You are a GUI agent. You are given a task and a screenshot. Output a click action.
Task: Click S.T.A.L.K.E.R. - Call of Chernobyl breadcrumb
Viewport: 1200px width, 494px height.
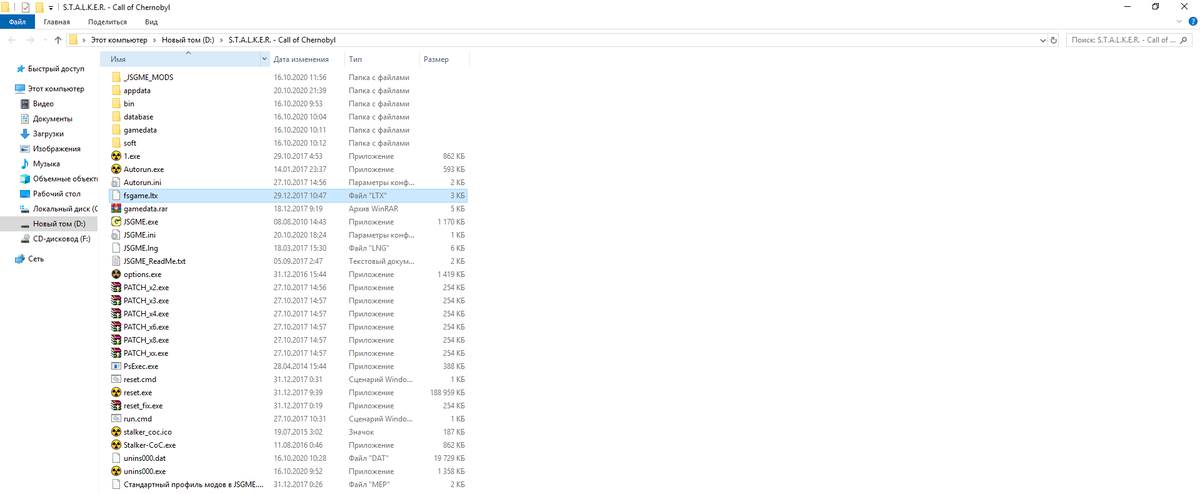click(x=282, y=40)
